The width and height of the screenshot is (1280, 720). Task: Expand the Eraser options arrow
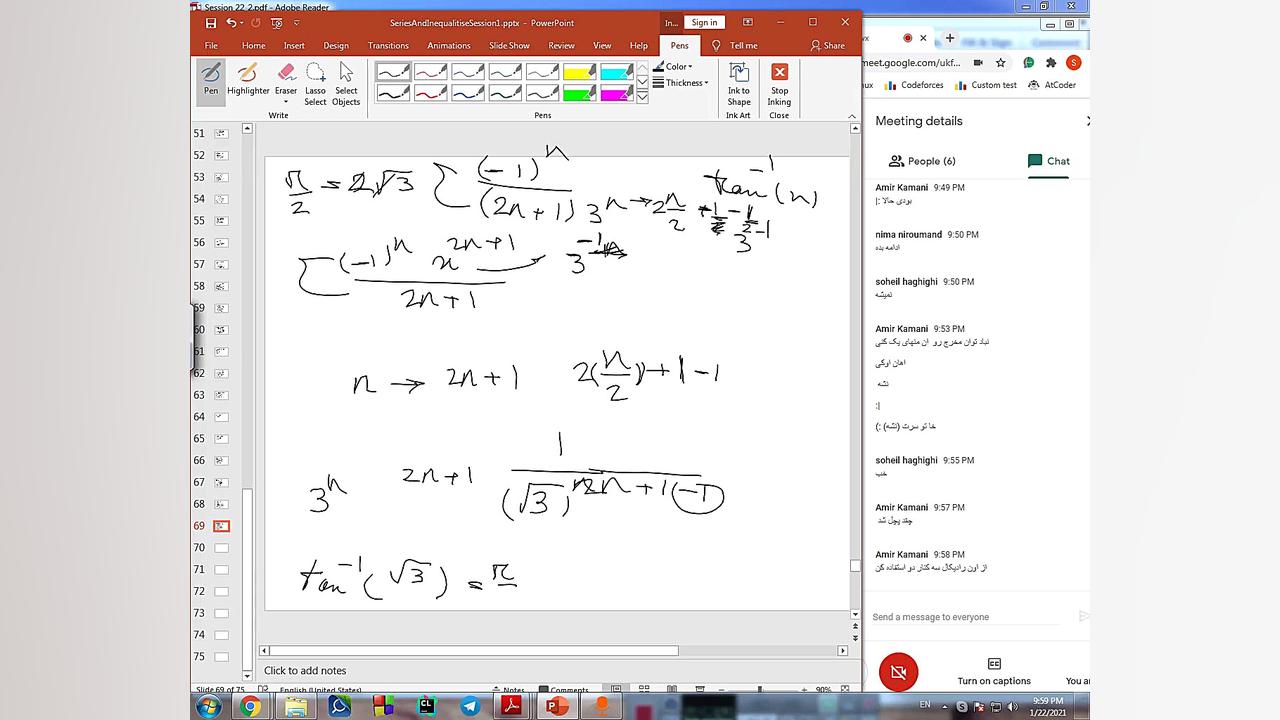pos(286,101)
